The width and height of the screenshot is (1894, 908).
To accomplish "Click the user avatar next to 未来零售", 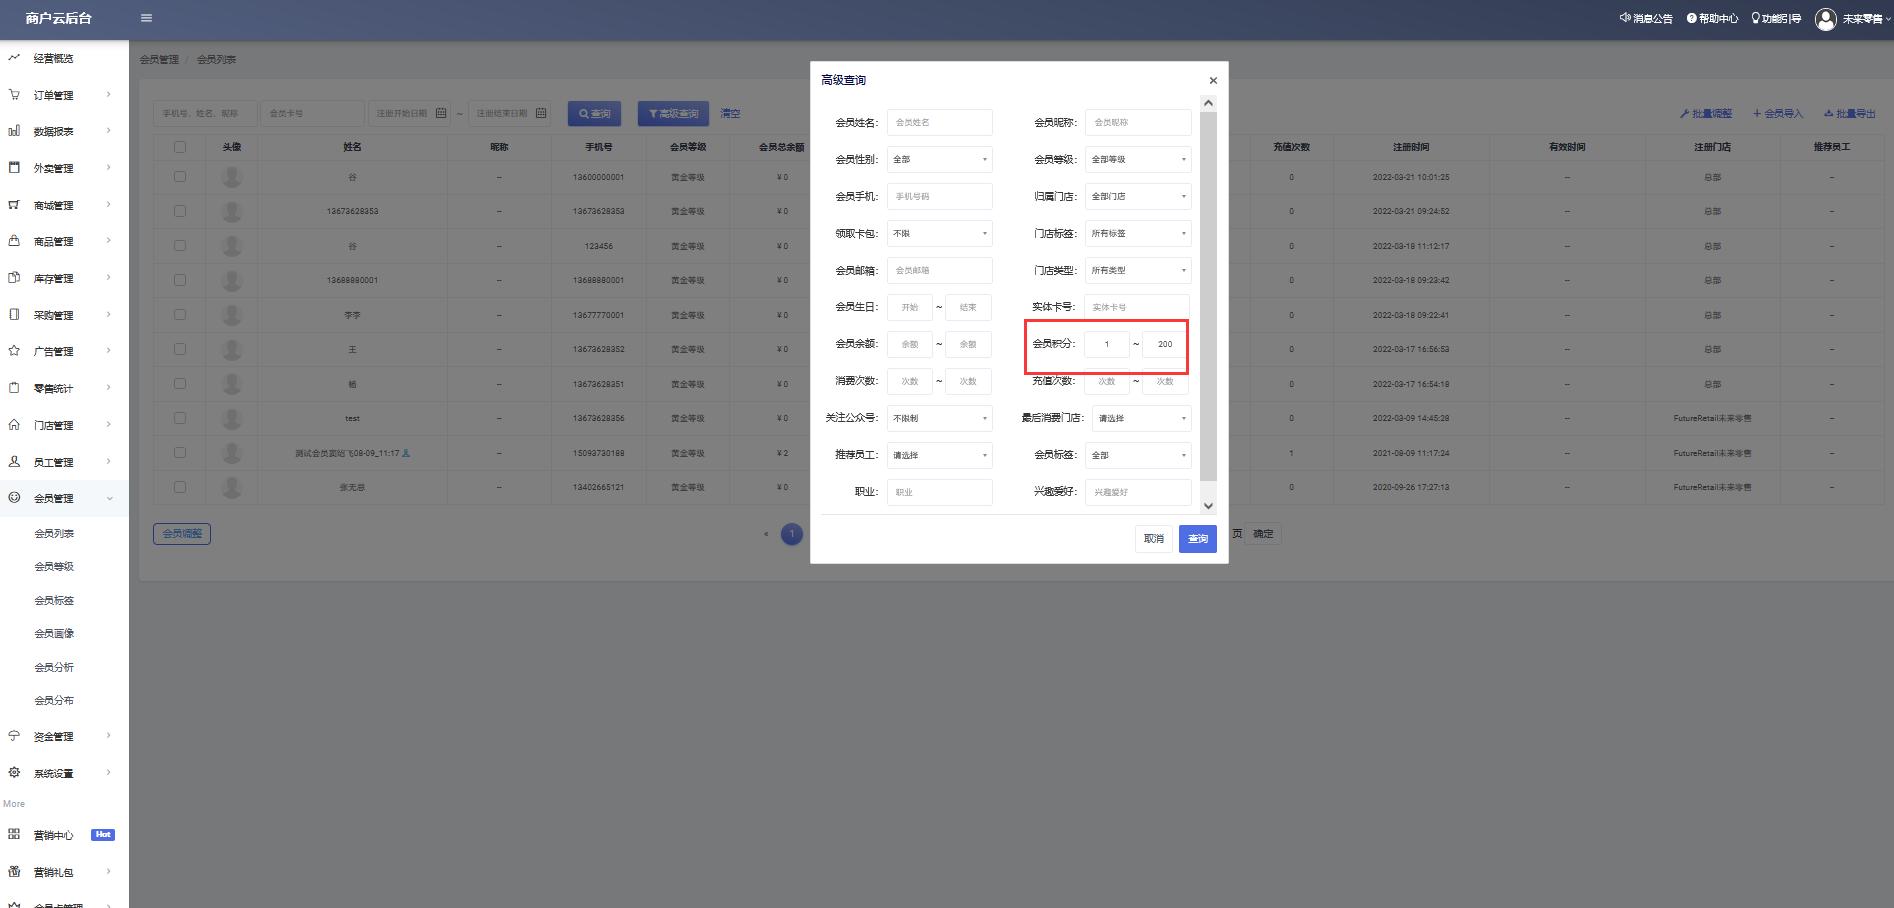I will 1826,19.
